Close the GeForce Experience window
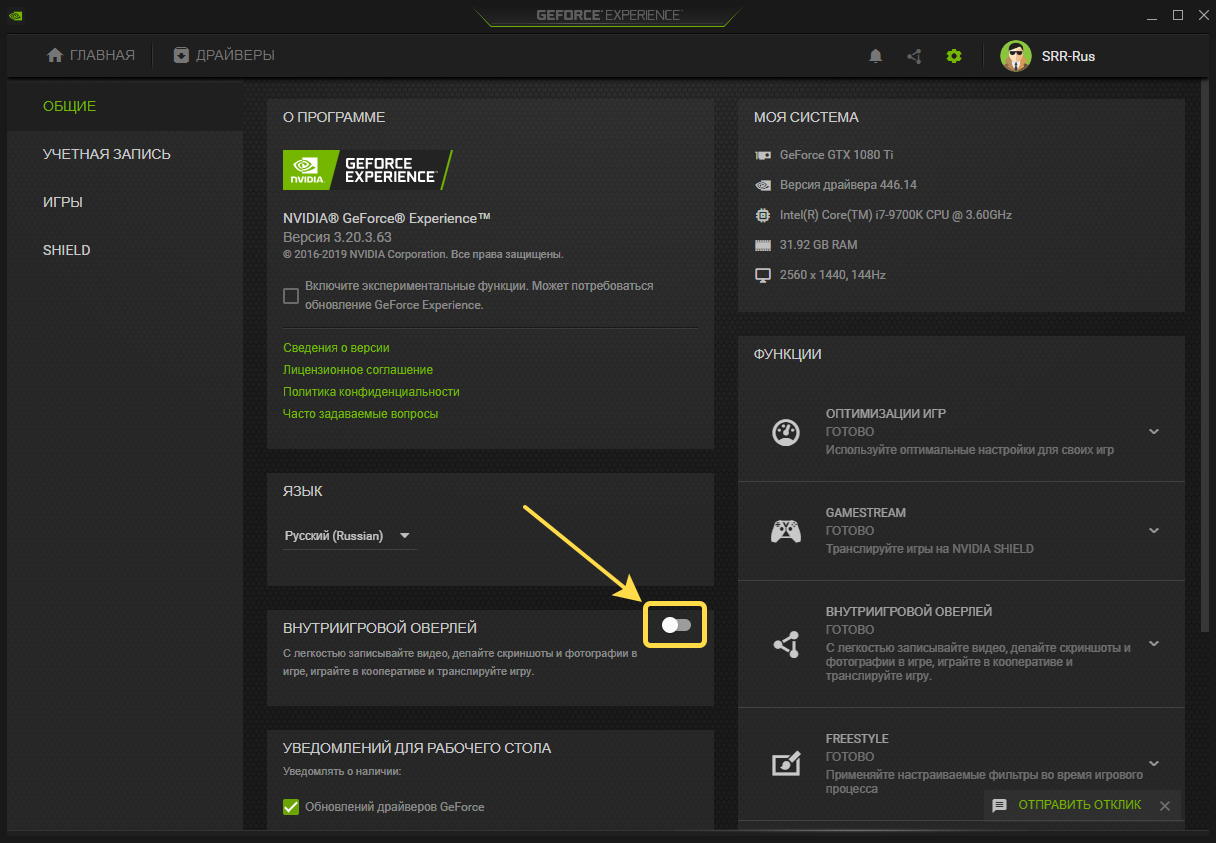This screenshot has height=843, width=1216. [x=1201, y=15]
